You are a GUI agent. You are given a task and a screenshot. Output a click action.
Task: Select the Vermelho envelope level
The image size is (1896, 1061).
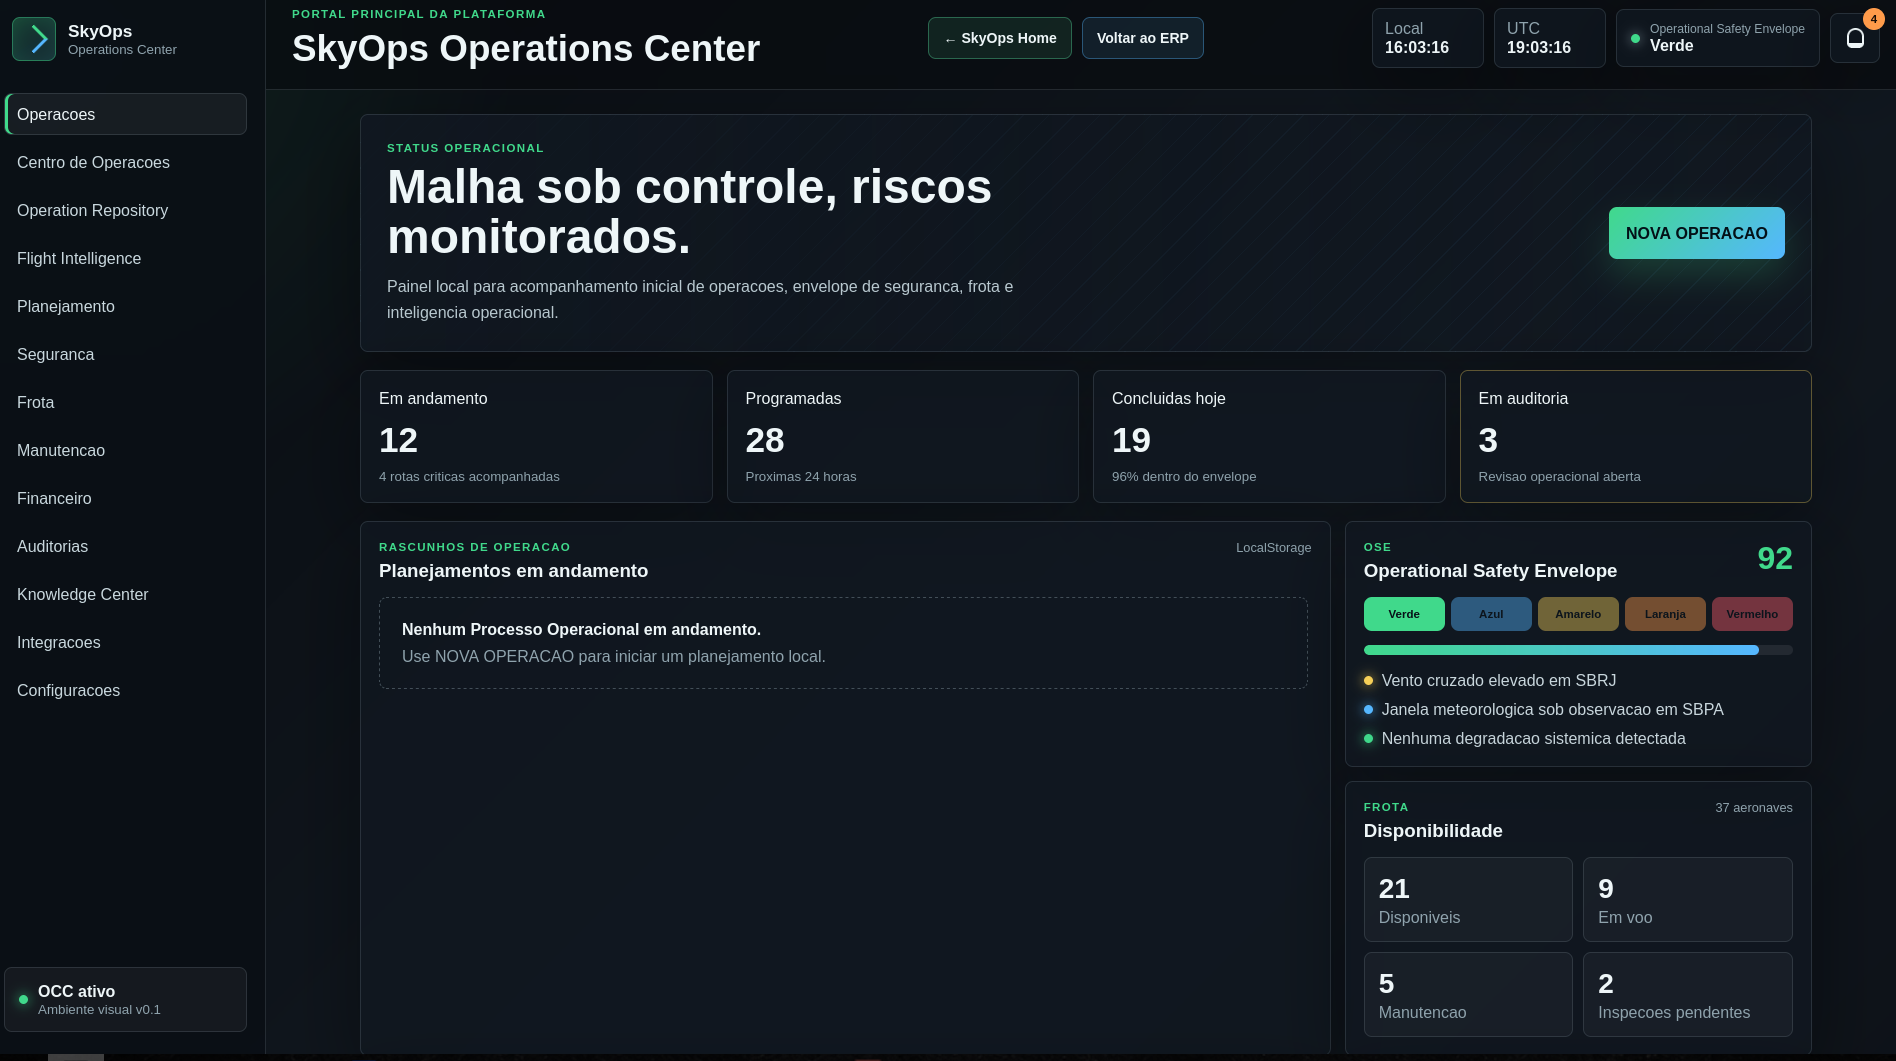pyautogui.click(x=1752, y=614)
